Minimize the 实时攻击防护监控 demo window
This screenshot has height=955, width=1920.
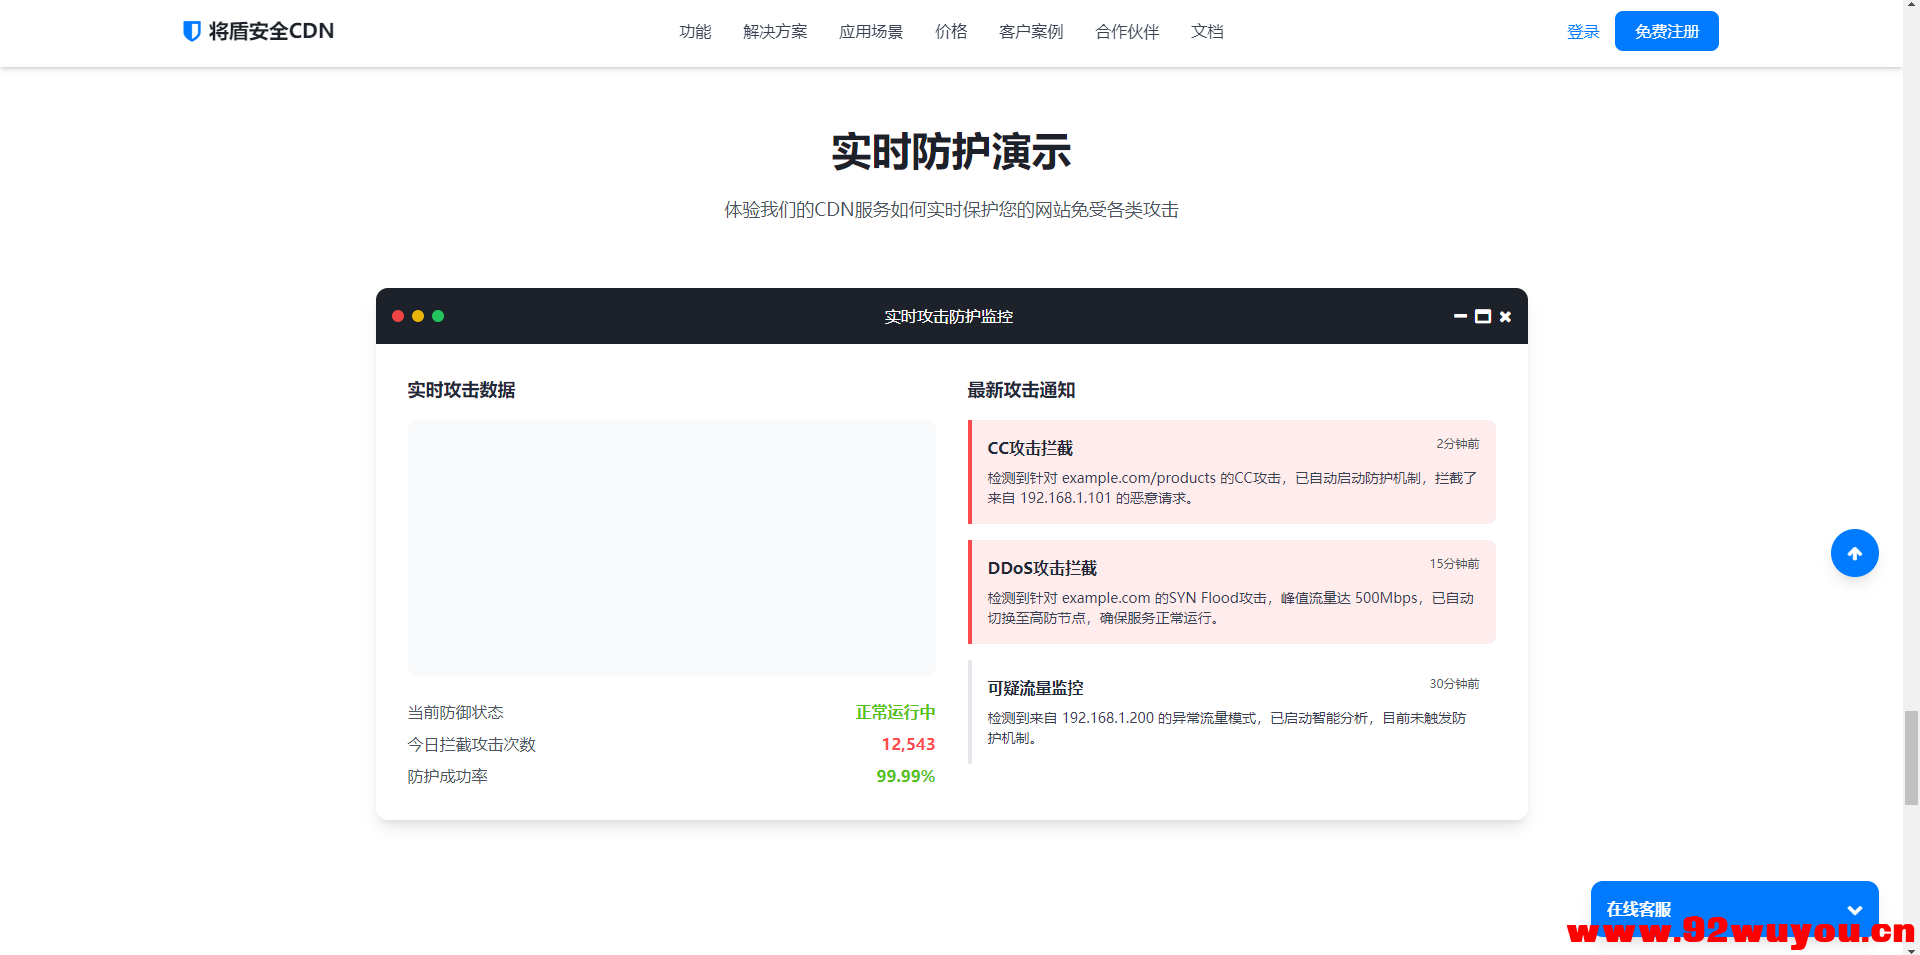1460,316
